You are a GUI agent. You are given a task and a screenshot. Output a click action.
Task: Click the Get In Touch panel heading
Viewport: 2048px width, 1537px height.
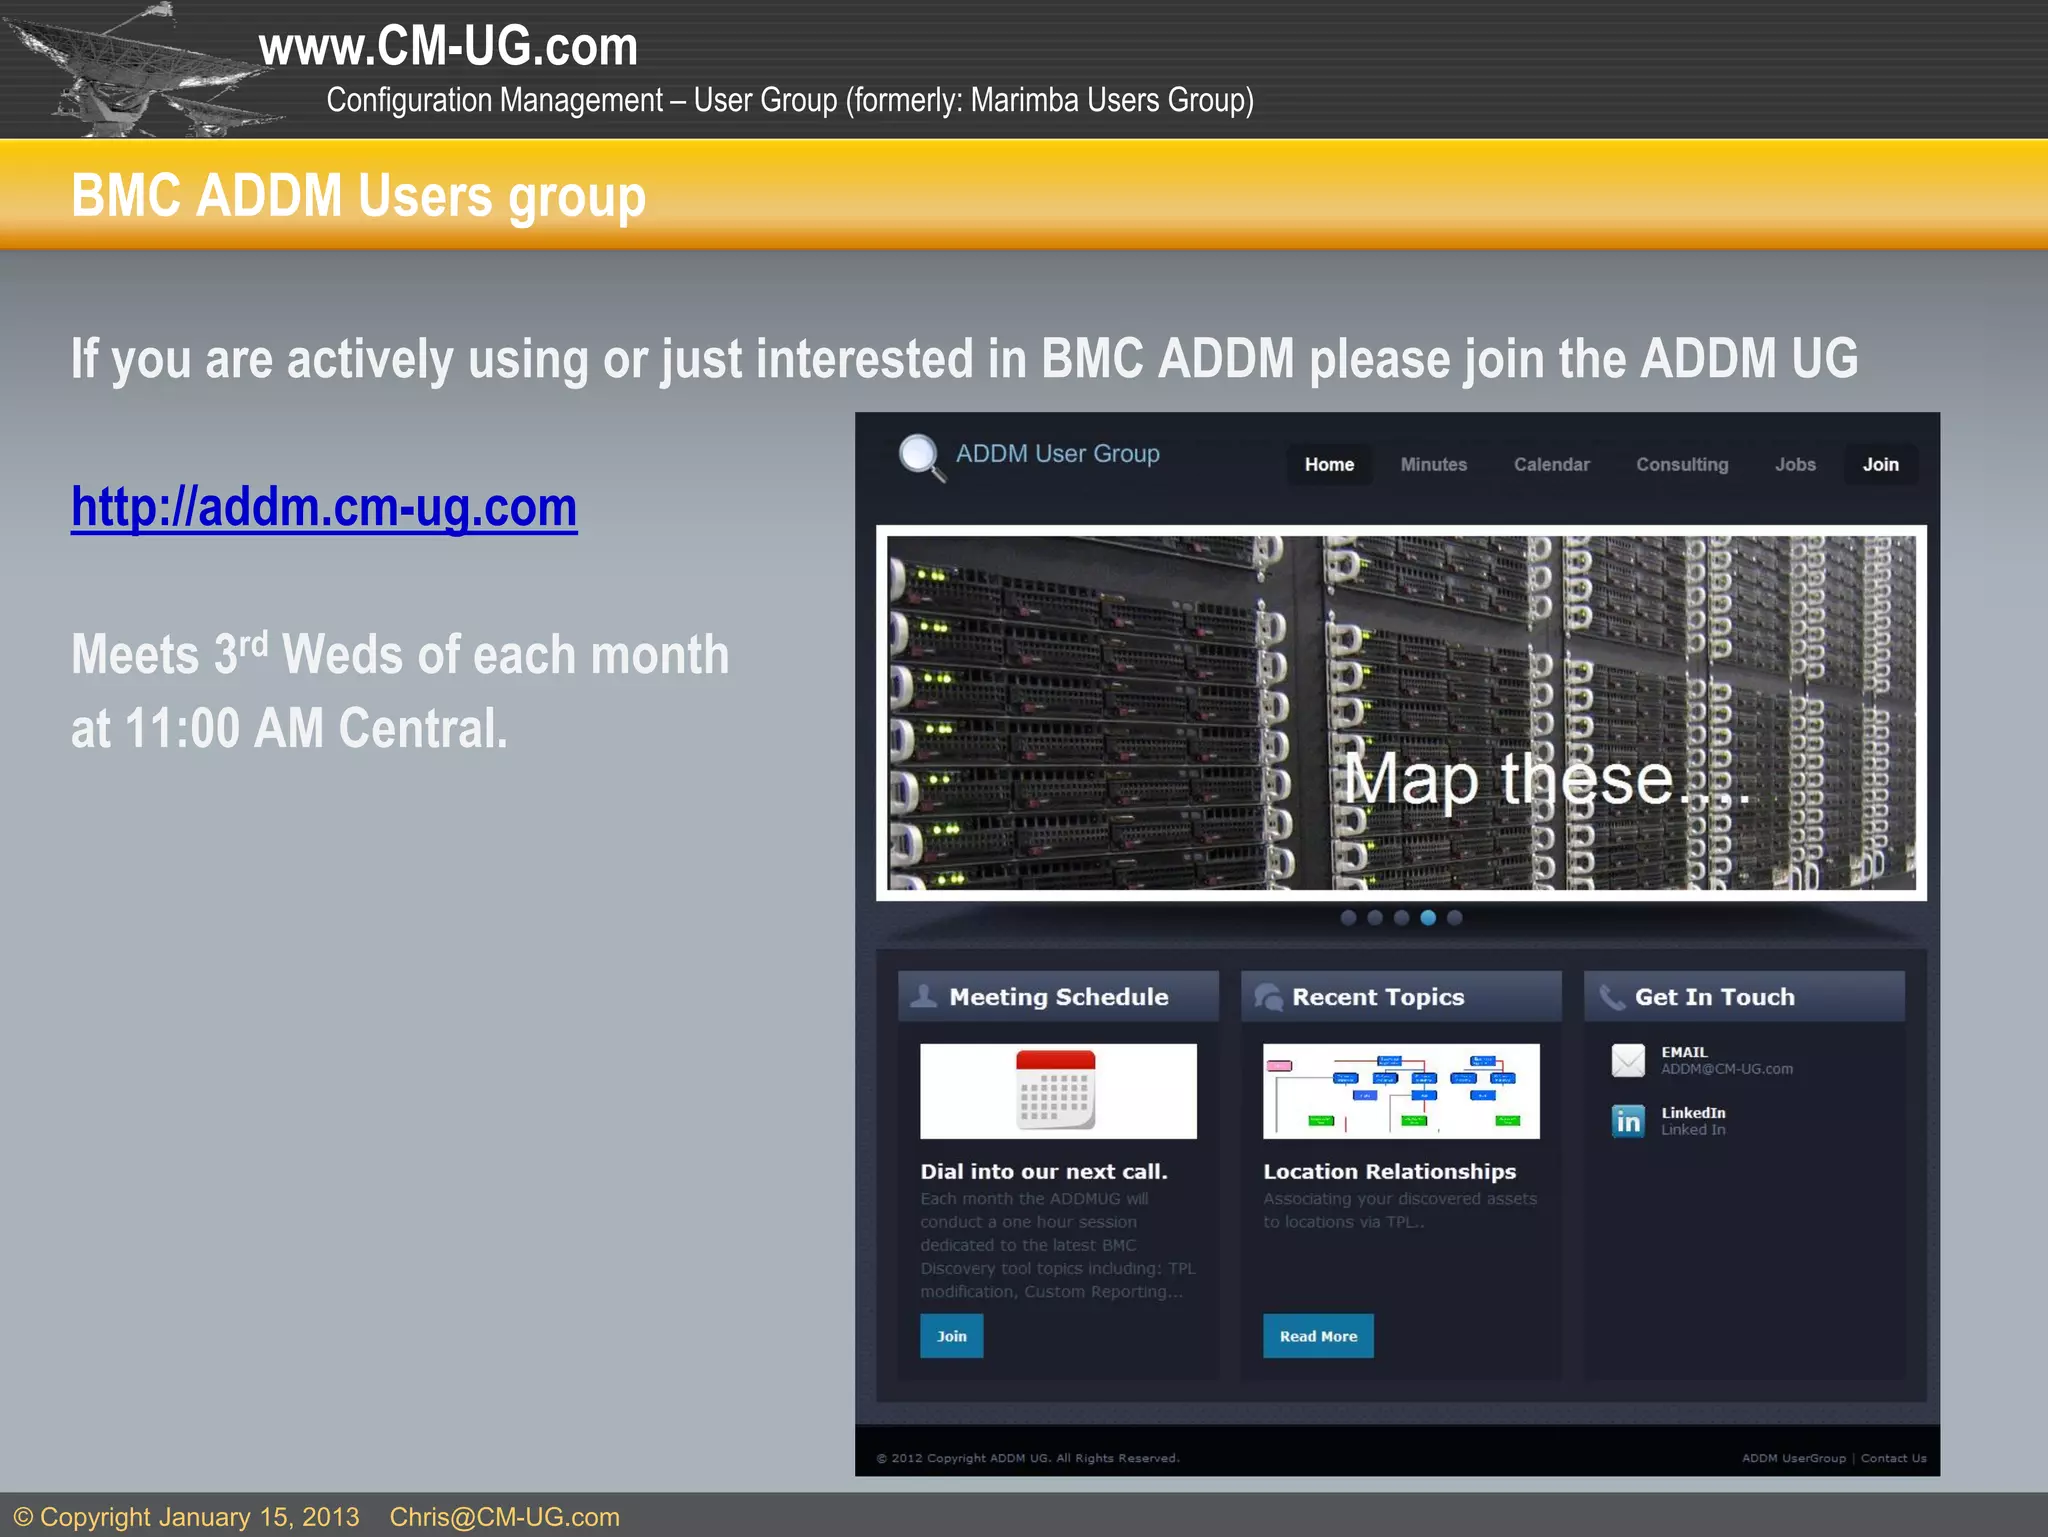click(1714, 997)
